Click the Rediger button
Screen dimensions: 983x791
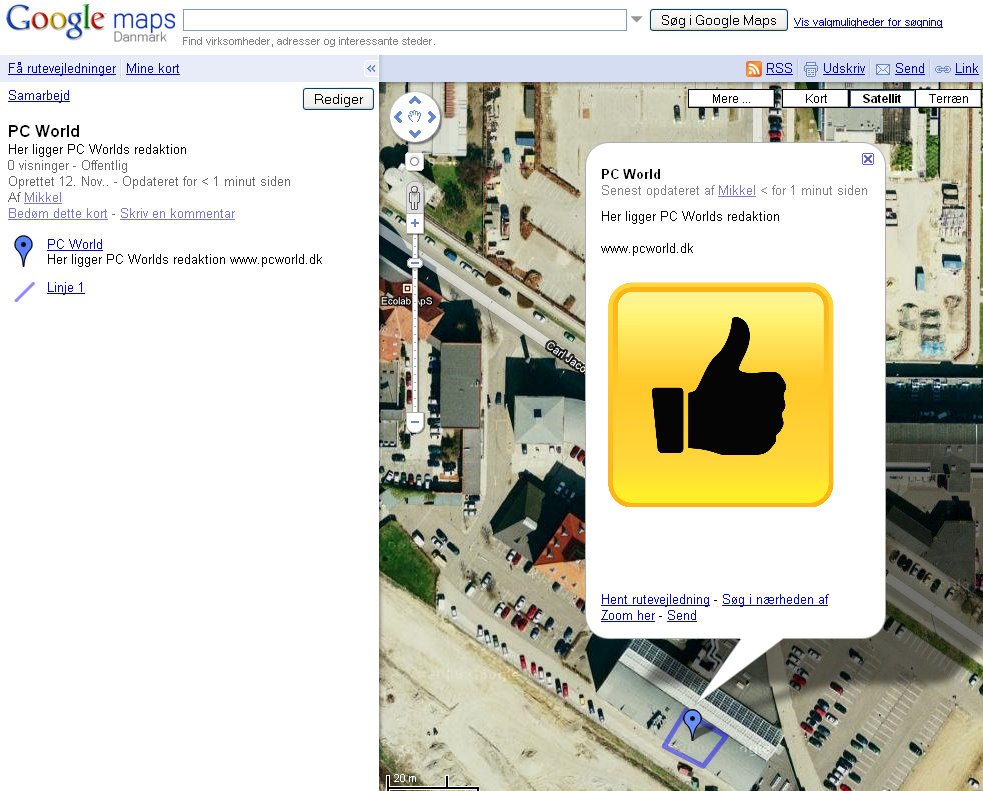point(339,99)
